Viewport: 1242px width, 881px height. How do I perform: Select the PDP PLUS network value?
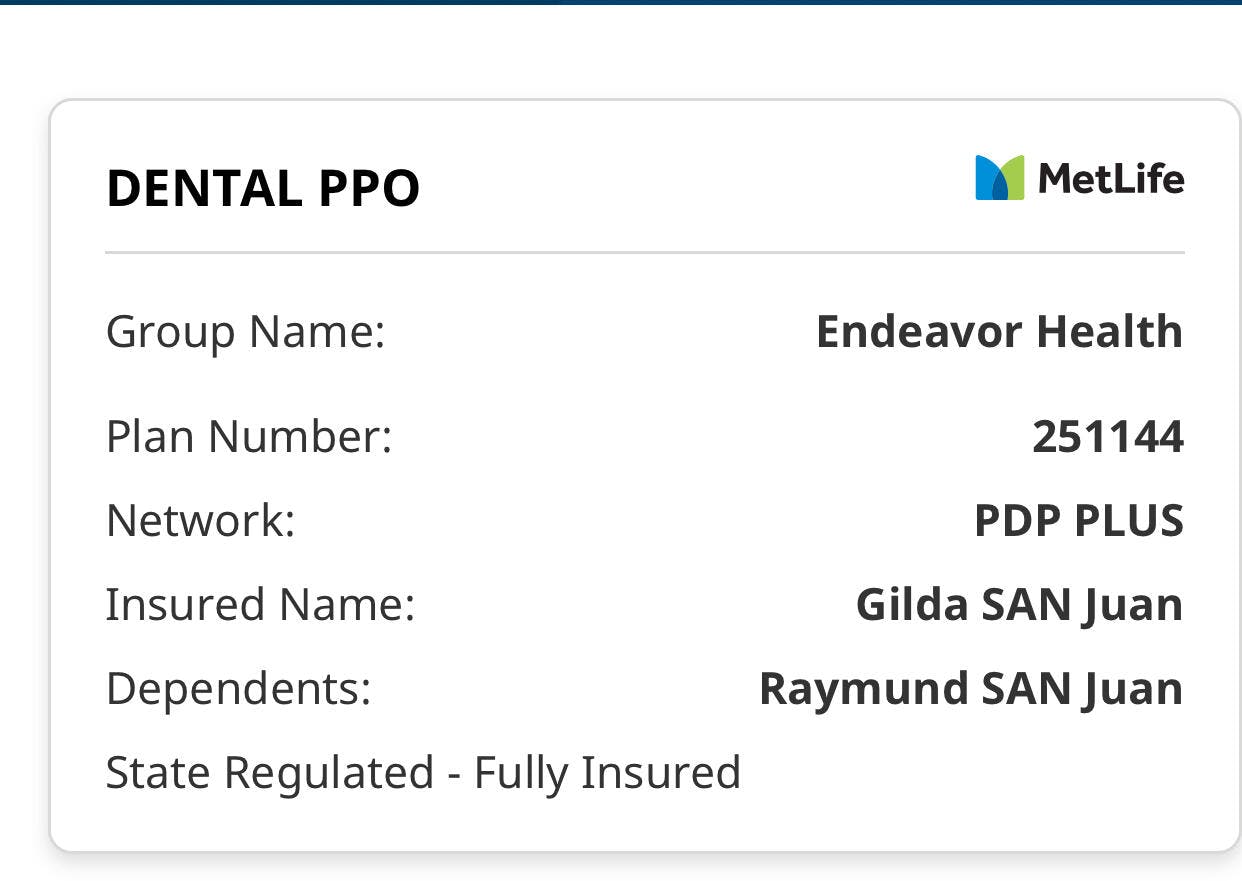click(1078, 521)
